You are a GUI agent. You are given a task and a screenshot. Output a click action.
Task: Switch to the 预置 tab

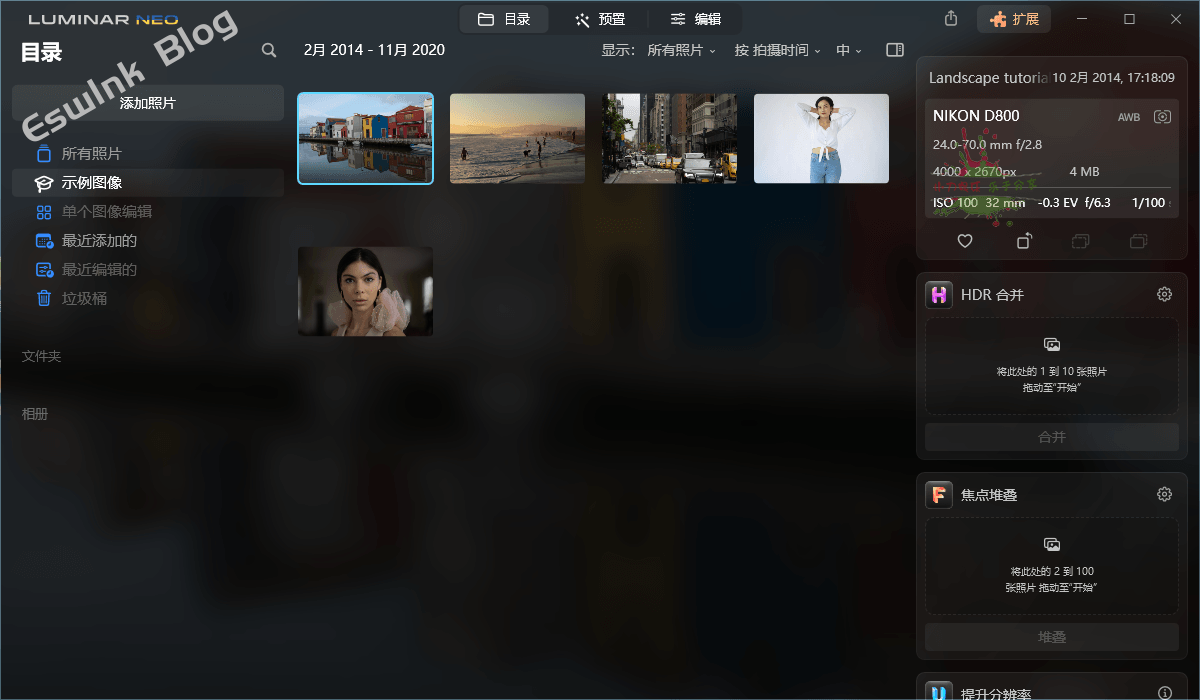(600, 19)
